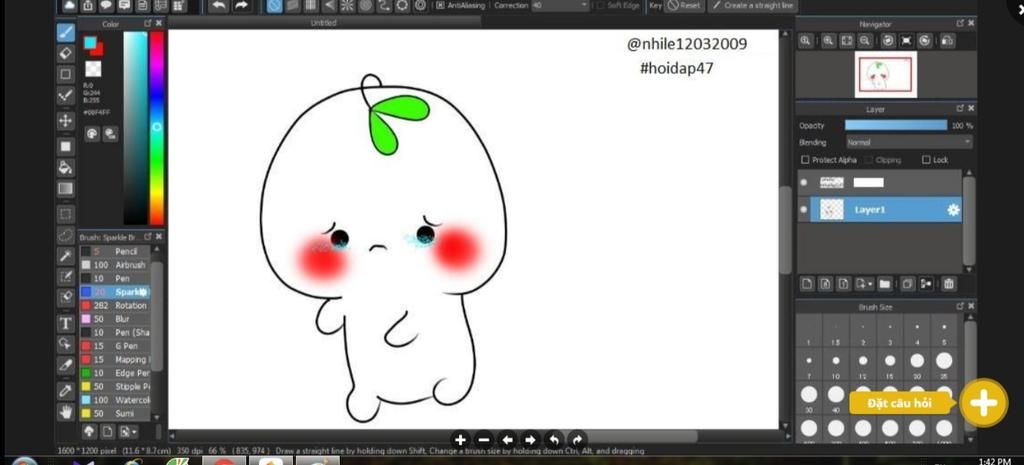Select the Gradient tool

[x=65, y=189]
